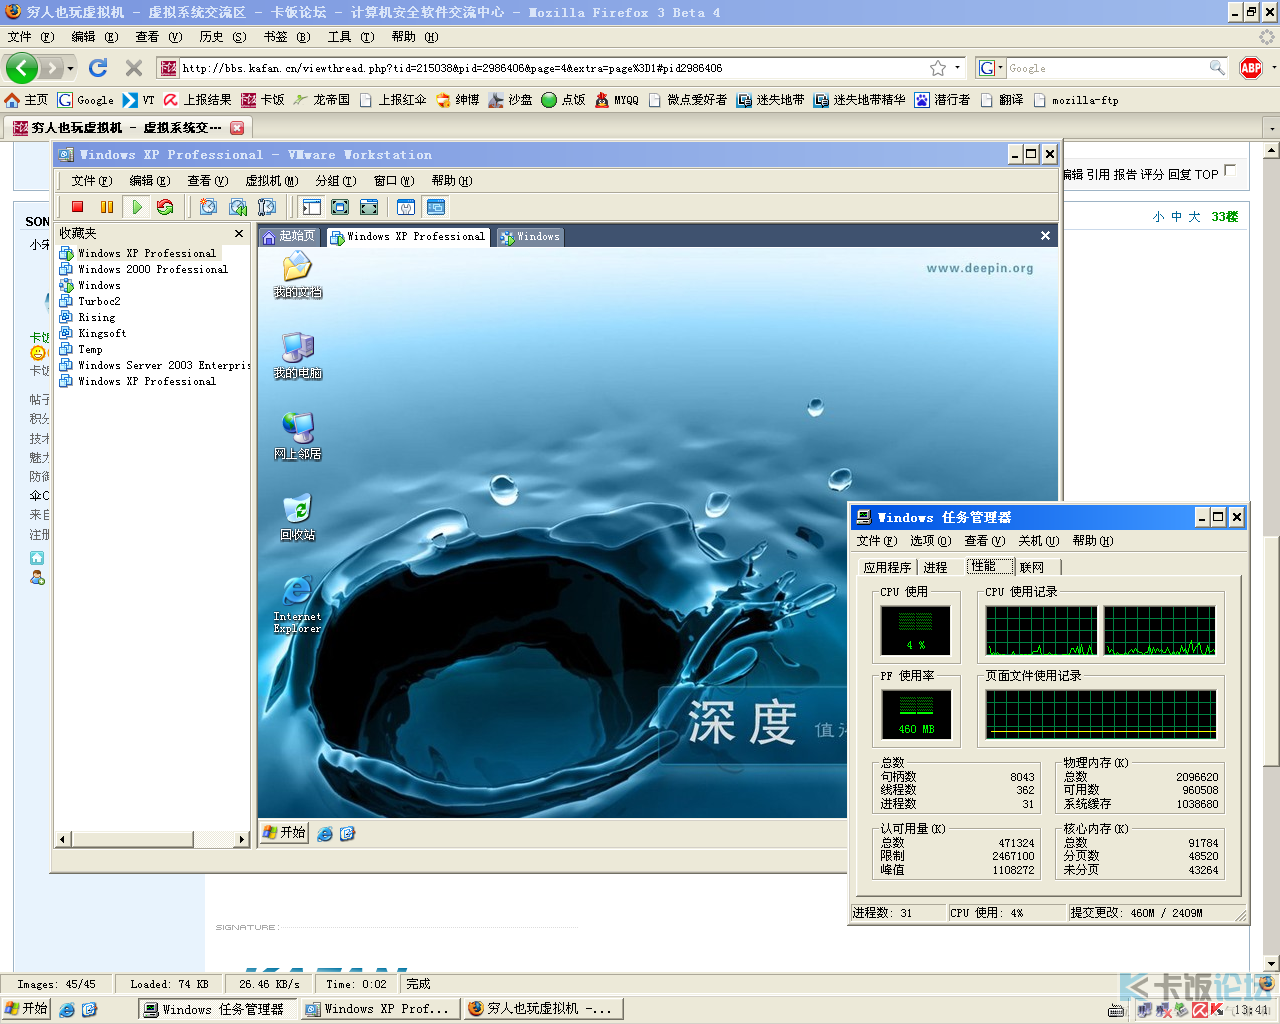Power on the VM with green play icon
Viewport: 1280px width, 1024px height.
click(x=137, y=207)
